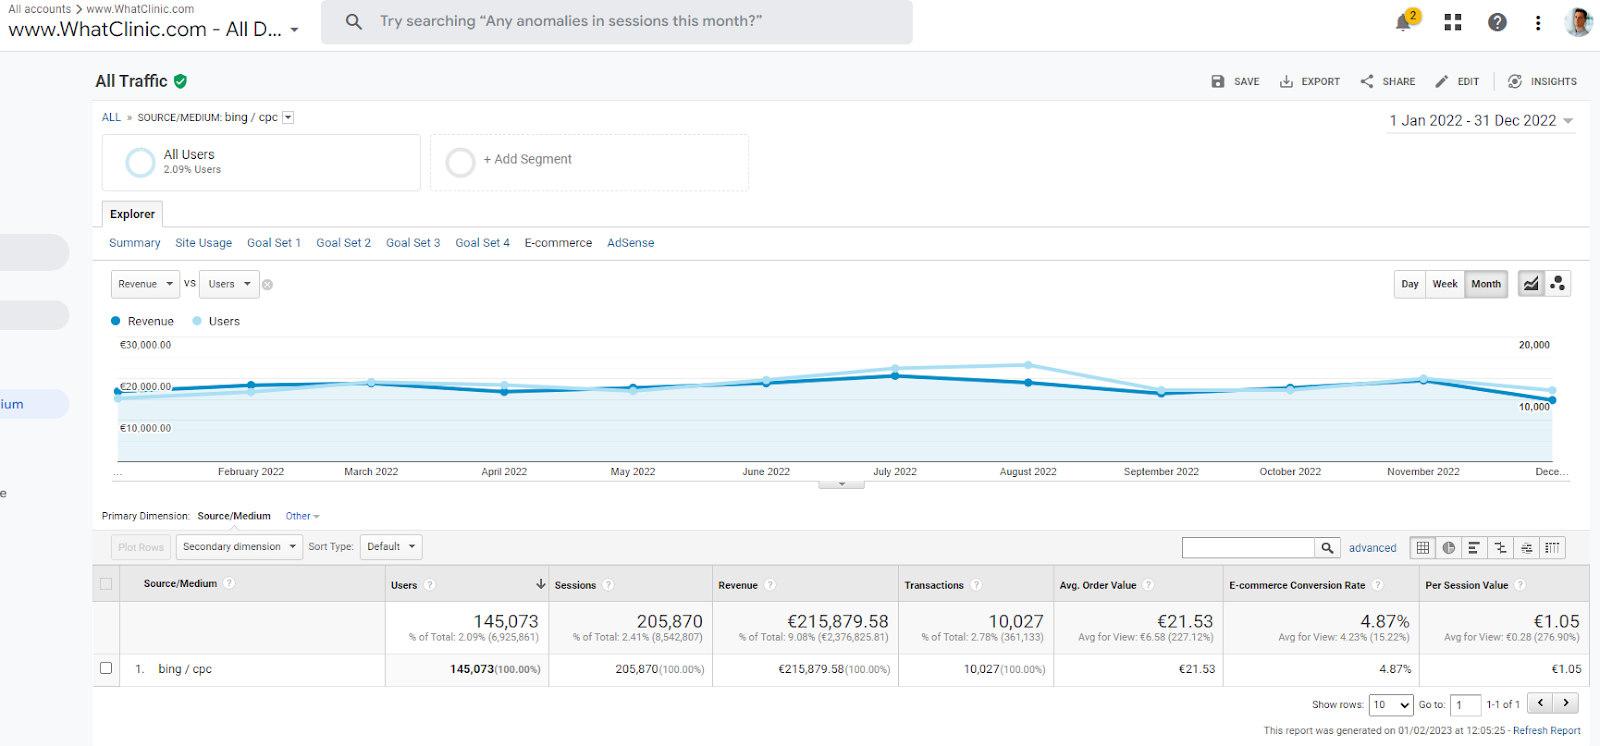Click the search magnifier in top bar
This screenshot has width=1600, height=746.
click(x=354, y=21)
